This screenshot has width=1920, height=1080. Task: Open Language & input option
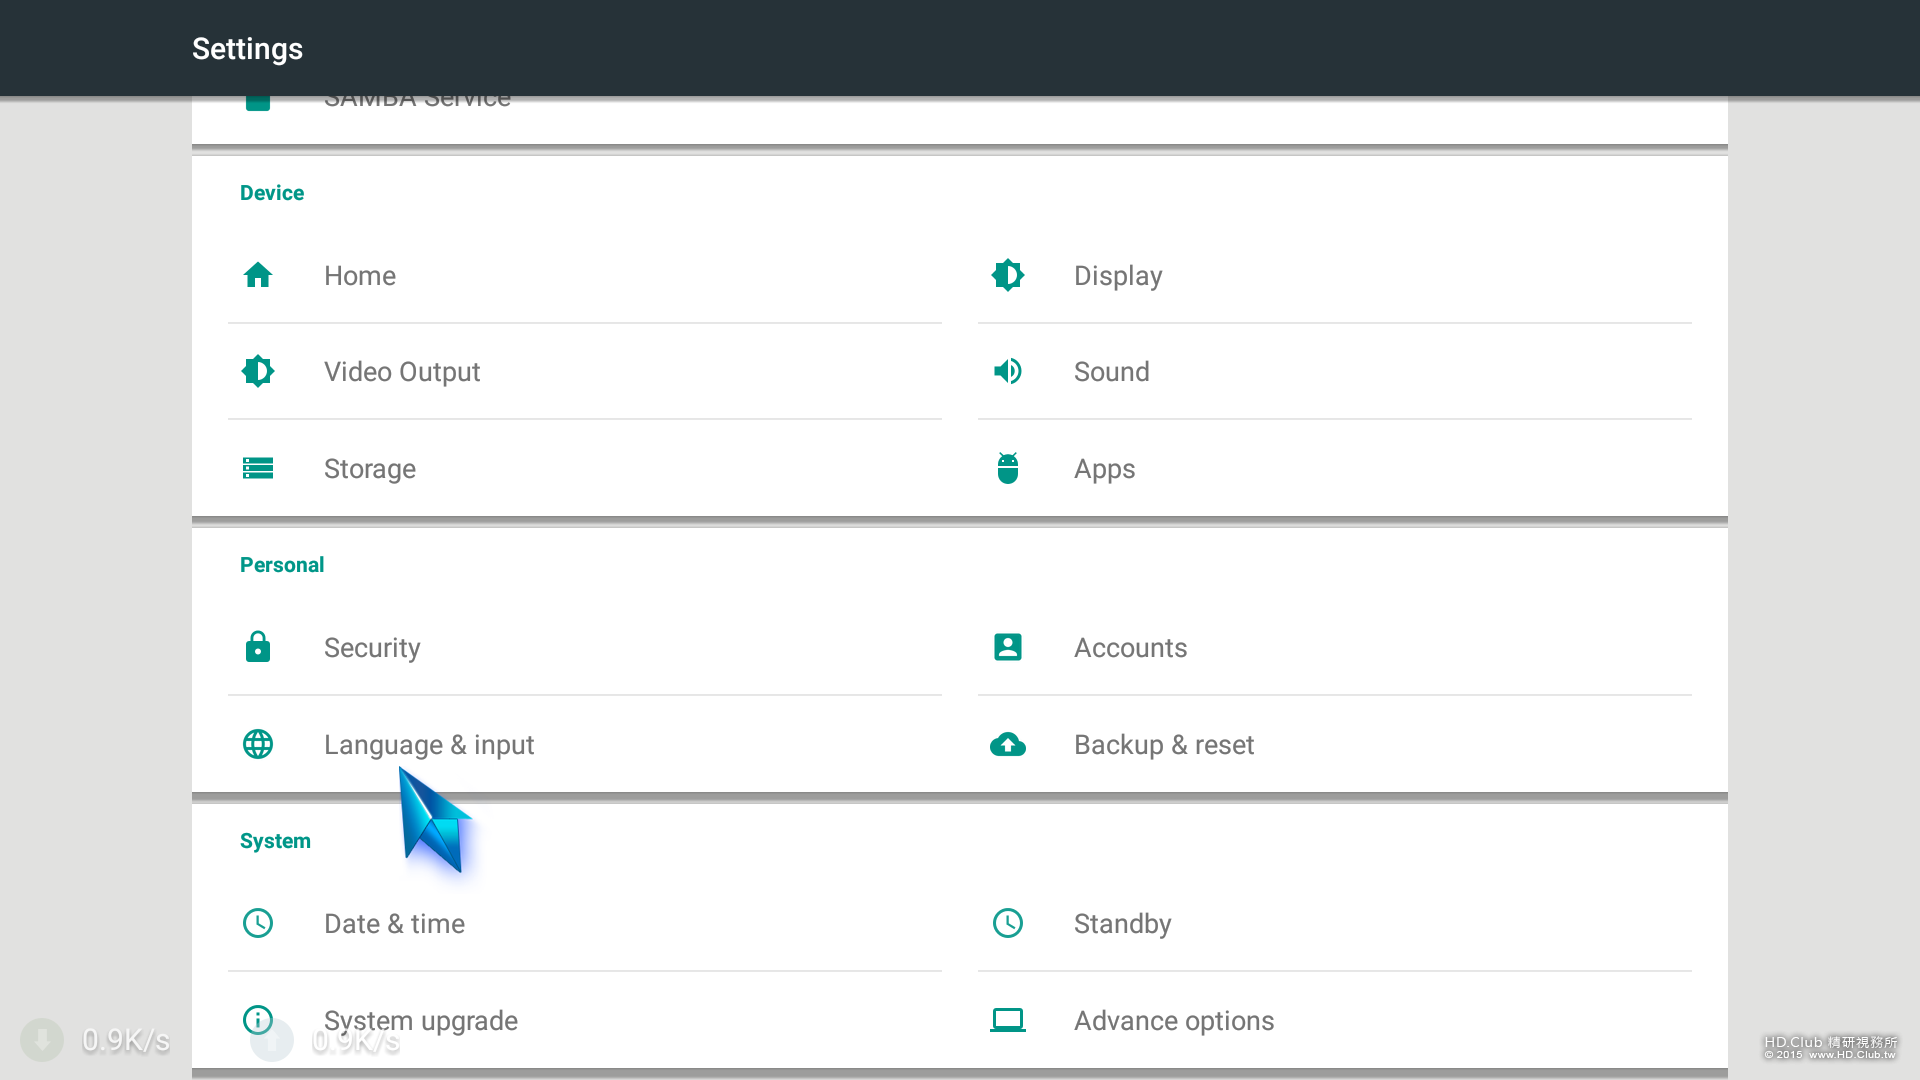click(429, 745)
